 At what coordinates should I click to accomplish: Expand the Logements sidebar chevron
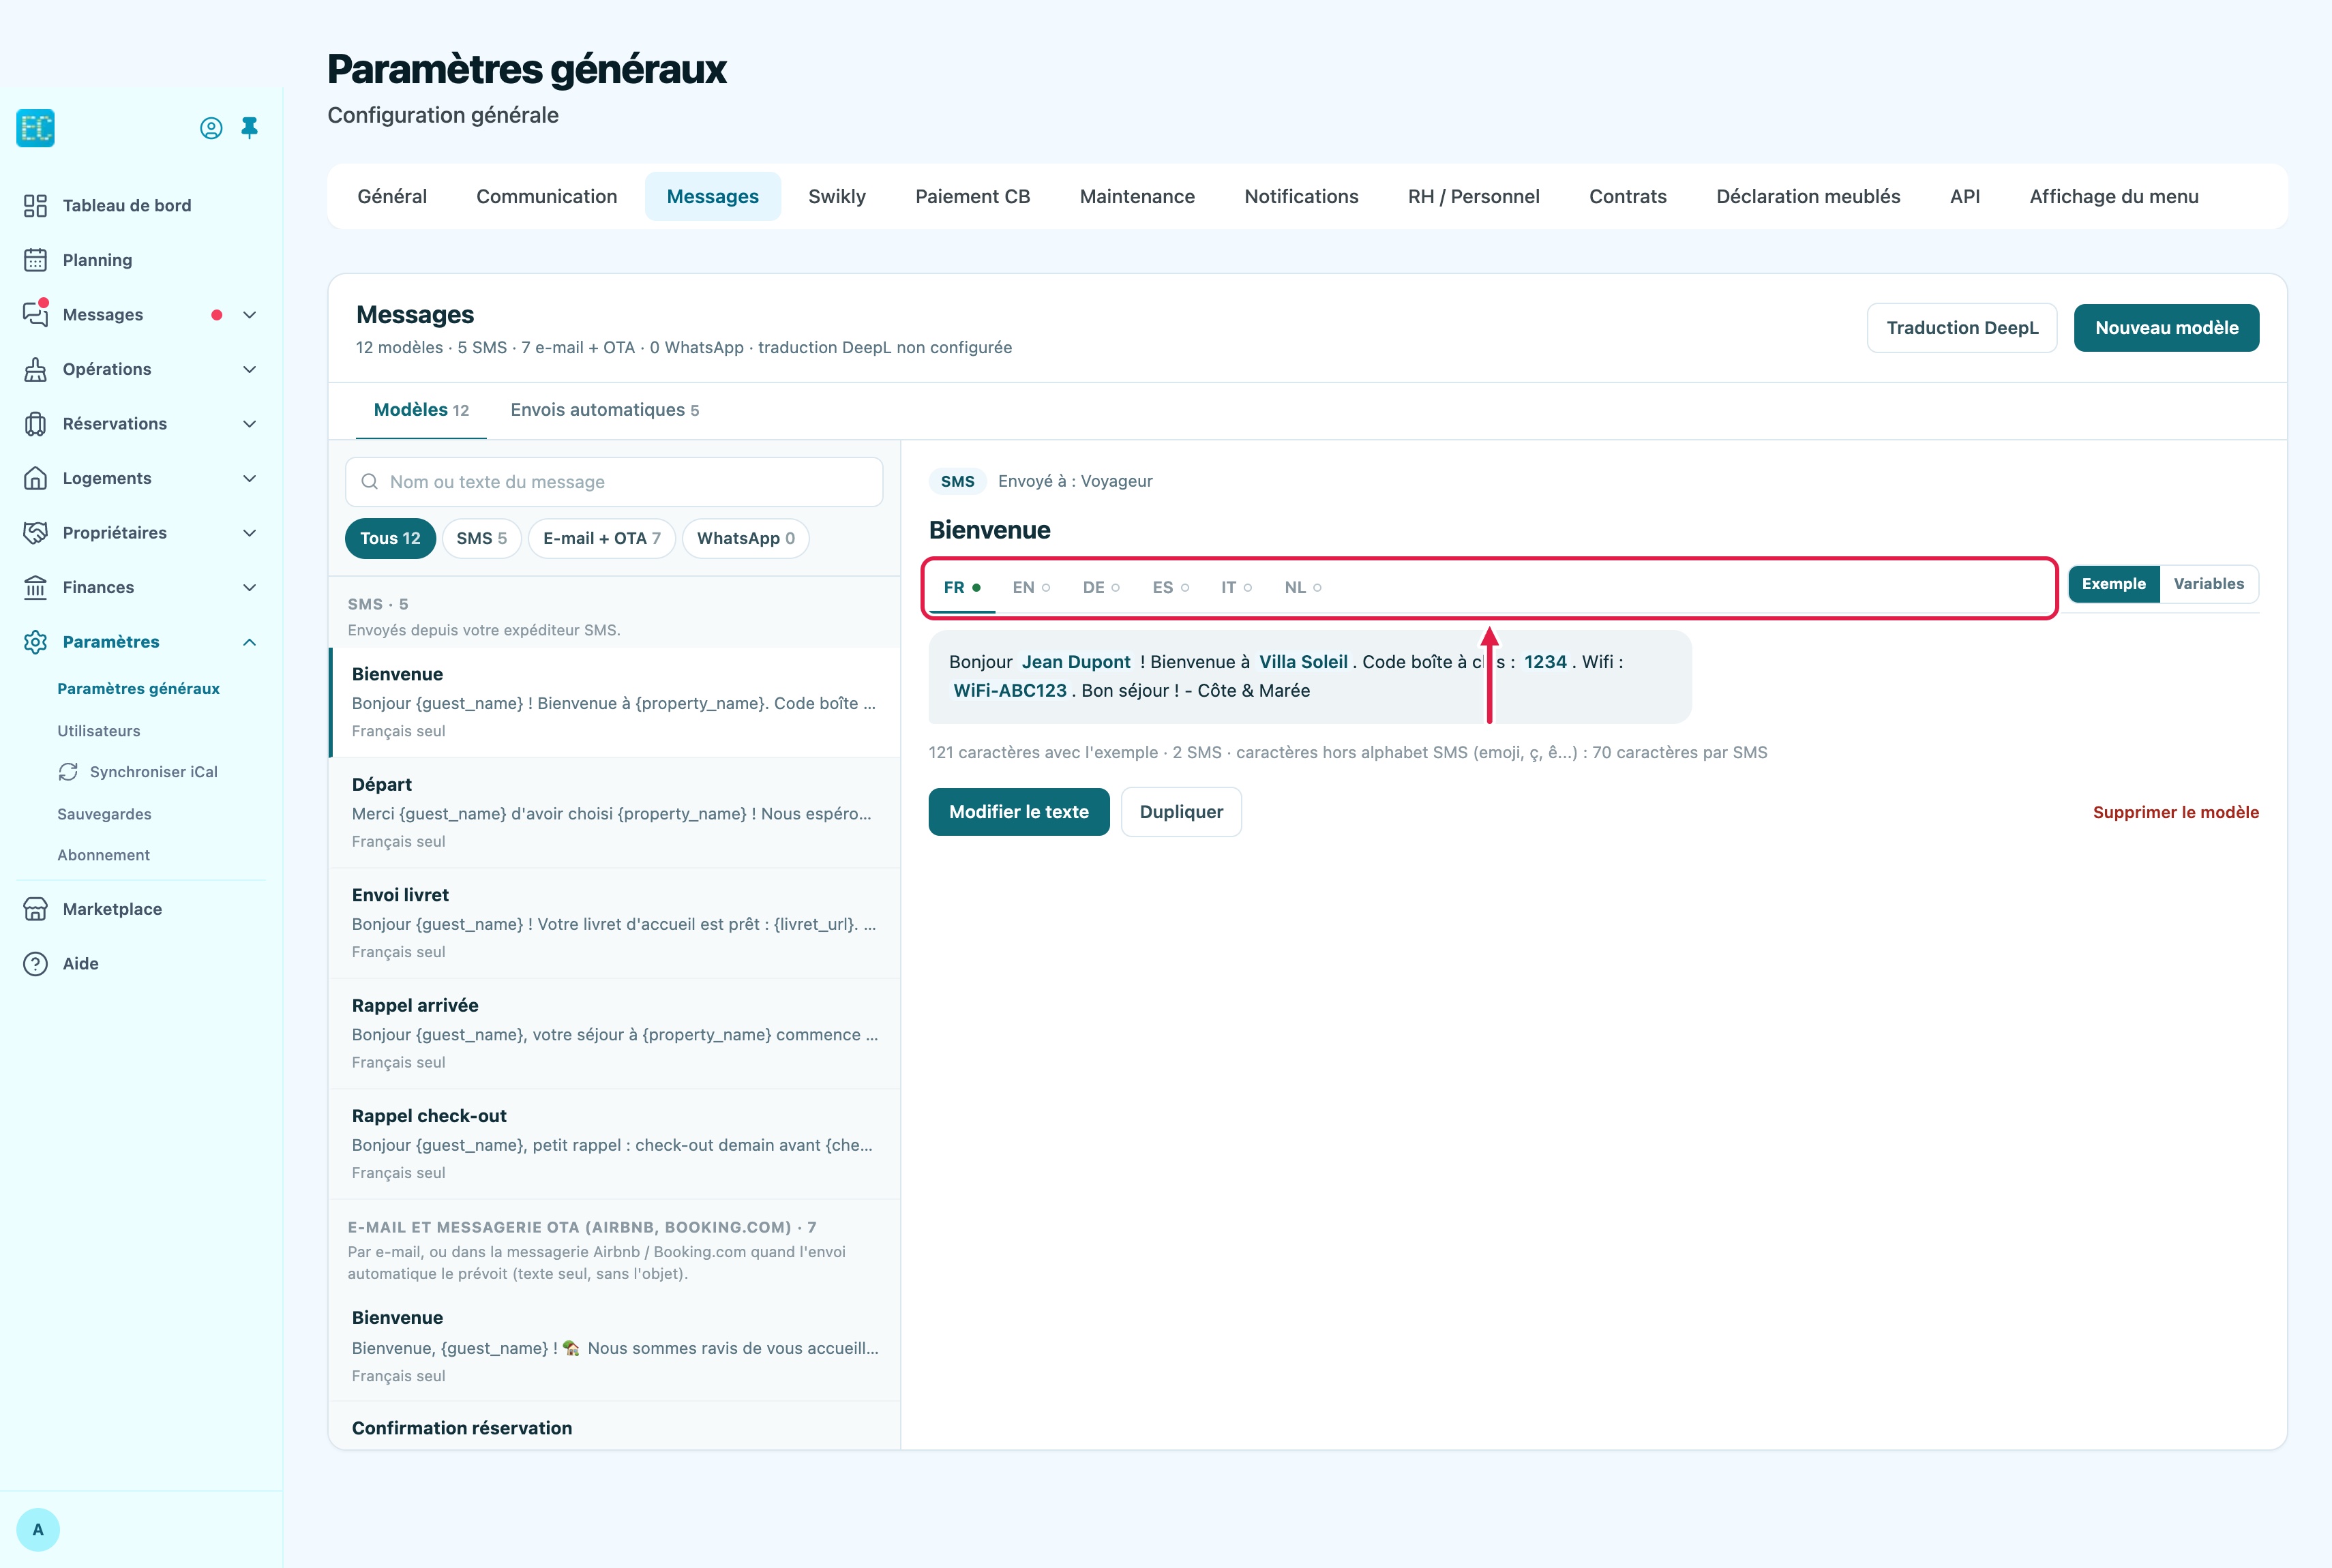pos(250,478)
